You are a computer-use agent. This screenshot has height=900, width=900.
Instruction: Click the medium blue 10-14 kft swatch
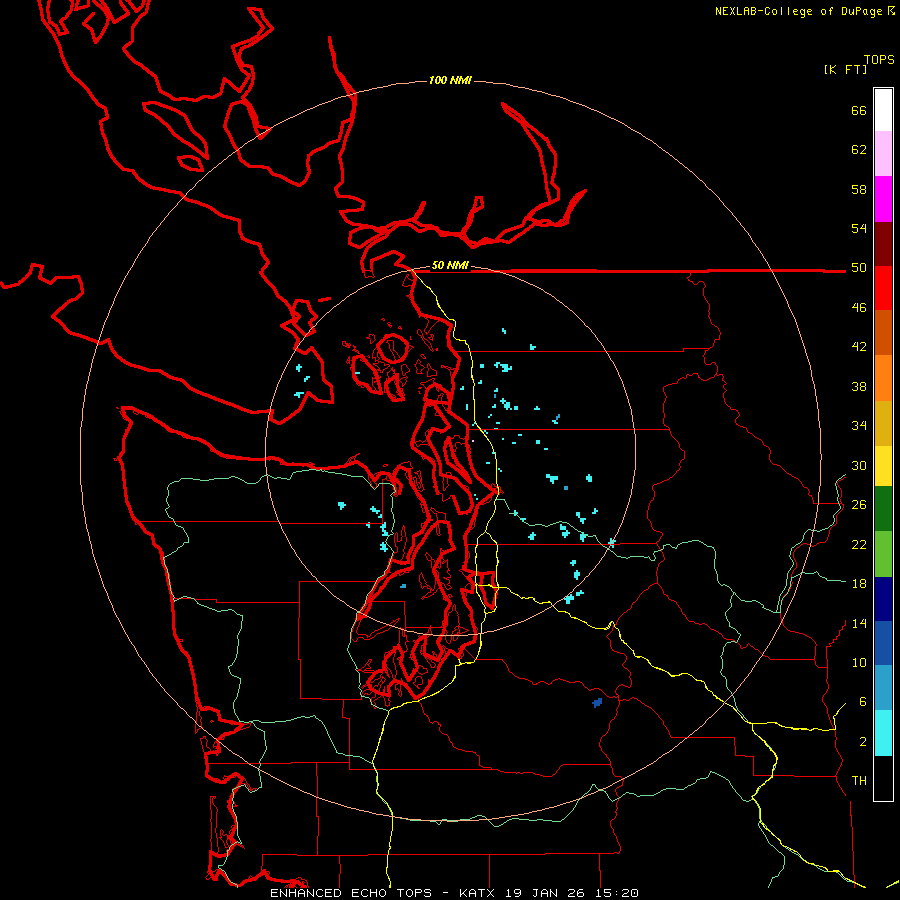click(883, 643)
